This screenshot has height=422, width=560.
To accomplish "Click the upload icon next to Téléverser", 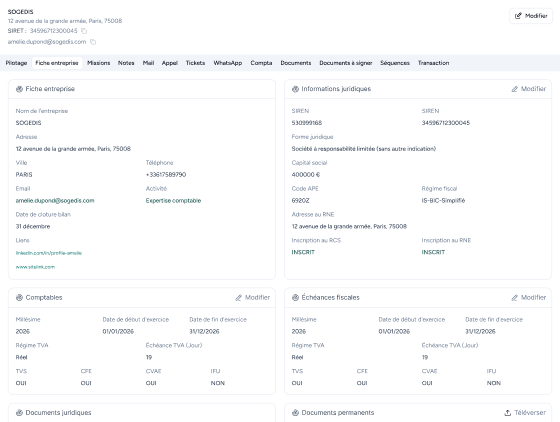I will [508, 413].
